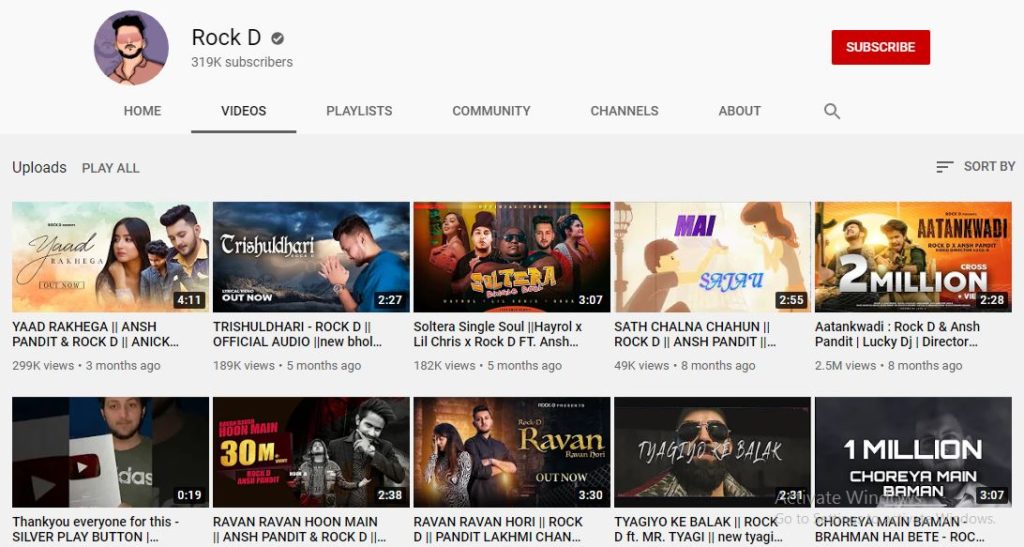Play the Tyagiyo Ke Balak thumbnail

coord(712,452)
